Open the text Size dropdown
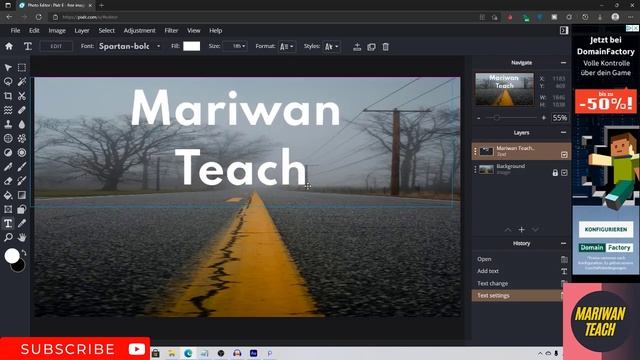640x360 pixels. [235, 46]
